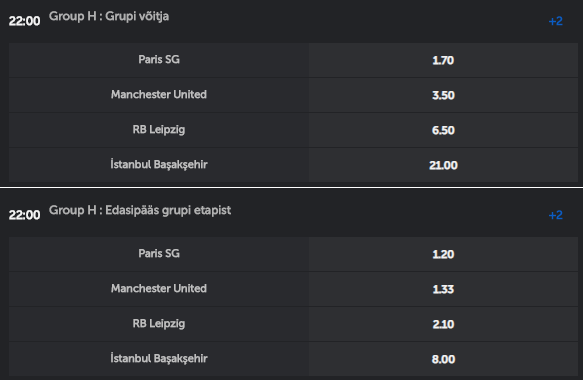The height and width of the screenshot is (380, 583).
Task: Click İstanbul Başakşehir name in Edasipääs market
Action: [x=159, y=358]
